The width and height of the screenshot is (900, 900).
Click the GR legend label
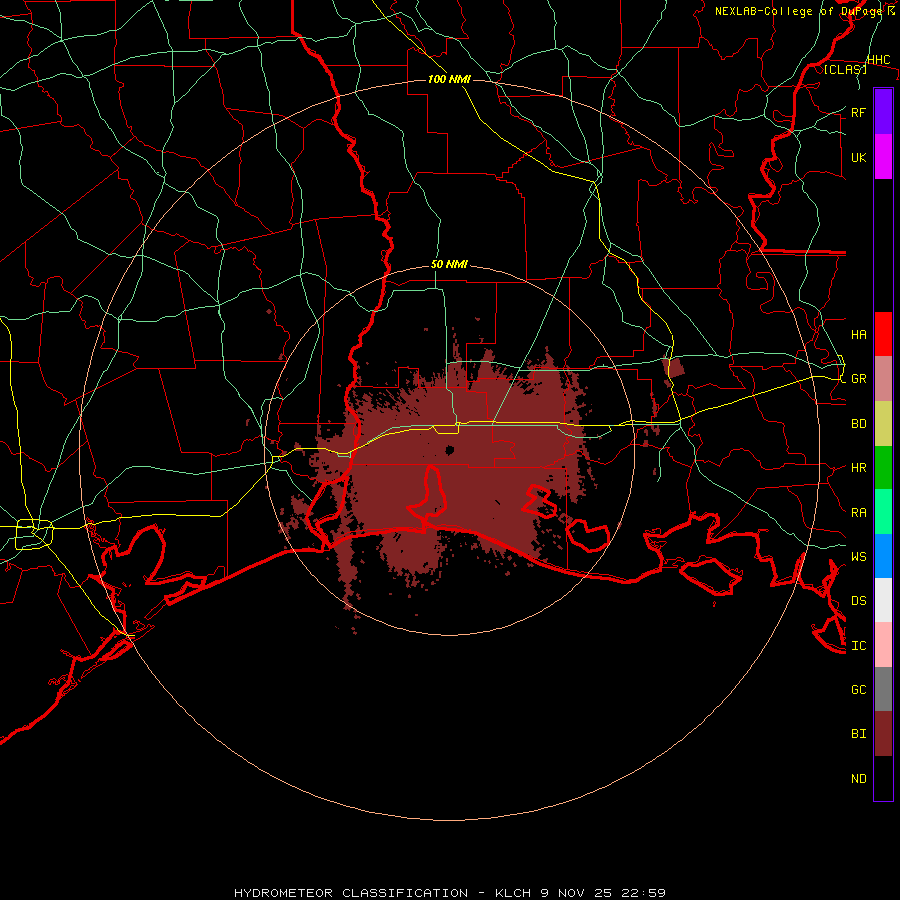click(x=858, y=379)
